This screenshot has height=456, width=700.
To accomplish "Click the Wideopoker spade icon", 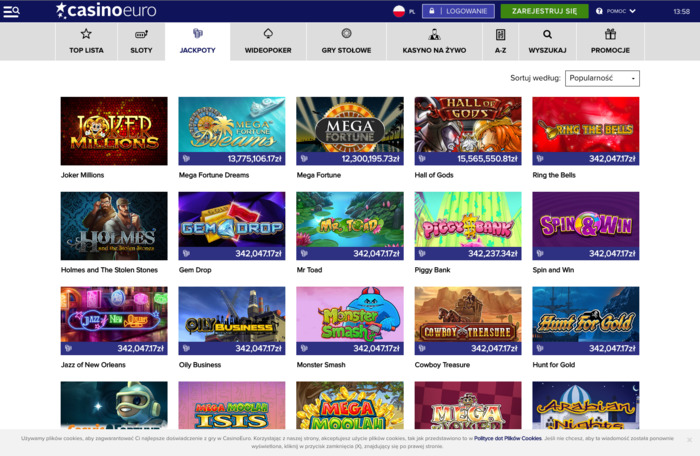I will [x=268, y=33].
